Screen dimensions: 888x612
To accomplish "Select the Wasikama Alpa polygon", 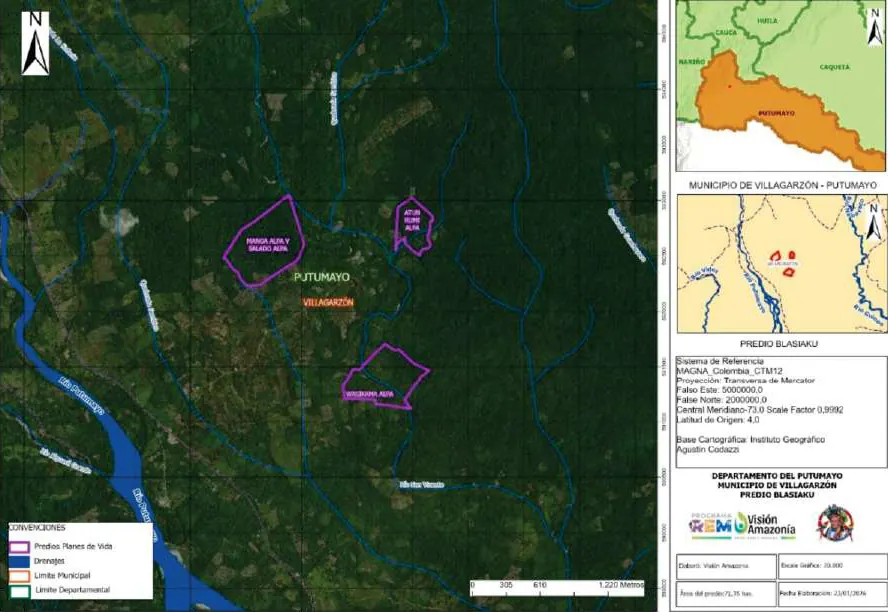I will [x=385, y=376].
